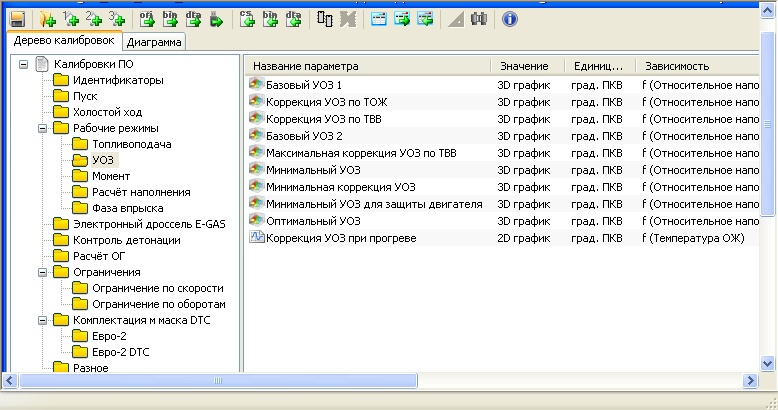Switch to the 'Диаграмма' tab
Image resolution: width=778 pixels, height=410 pixels.
pos(154,42)
